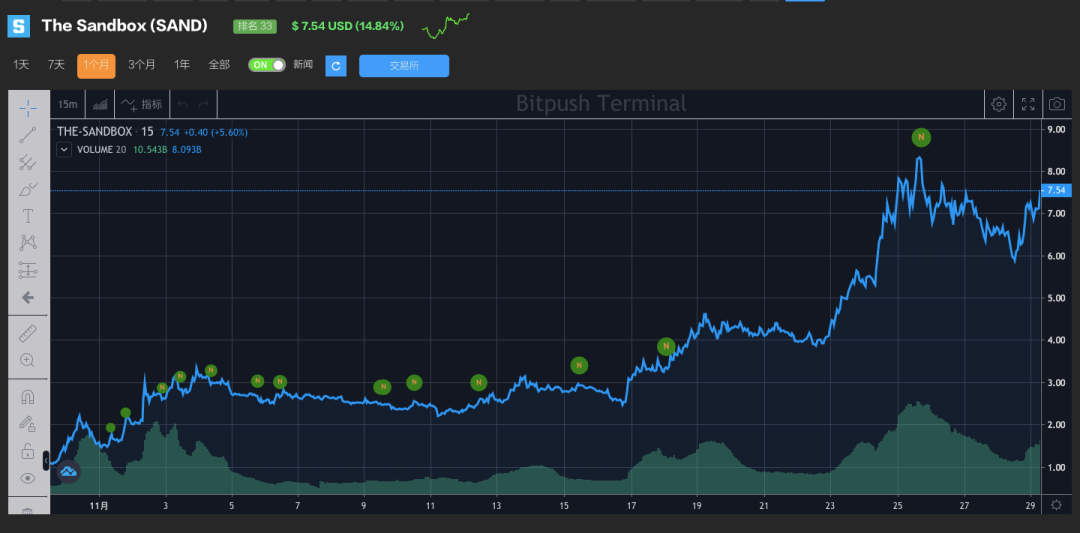The height and width of the screenshot is (533, 1080).
Task: Select the text annotation tool
Action: [28, 216]
